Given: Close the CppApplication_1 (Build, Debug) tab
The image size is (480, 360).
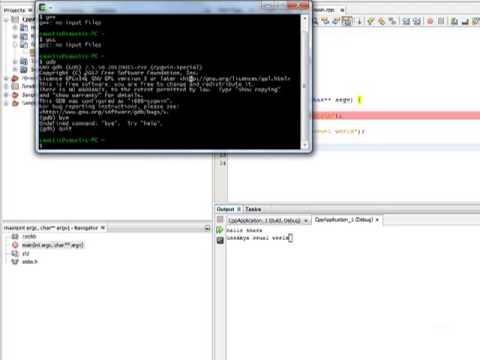Looking at the screenshot, I should click(305, 221).
